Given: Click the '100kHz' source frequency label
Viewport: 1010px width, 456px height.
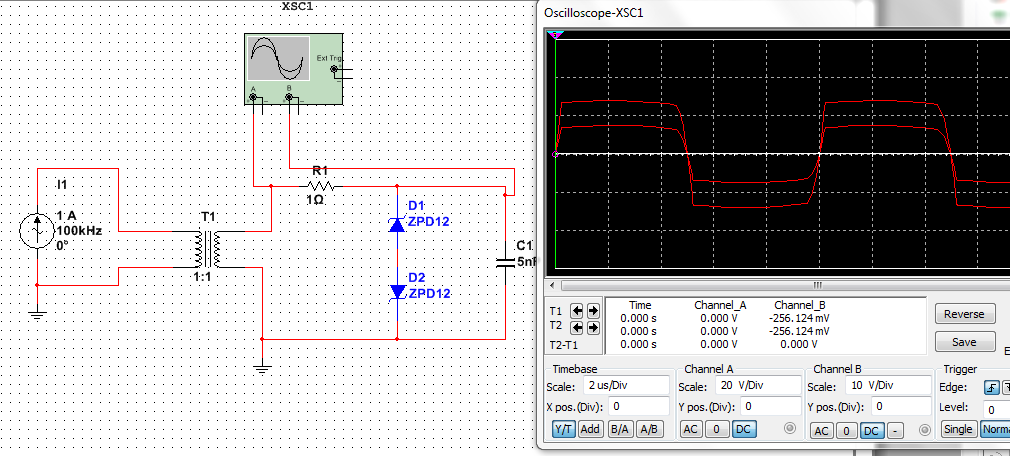Looking at the screenshot, I should point(80,231).
